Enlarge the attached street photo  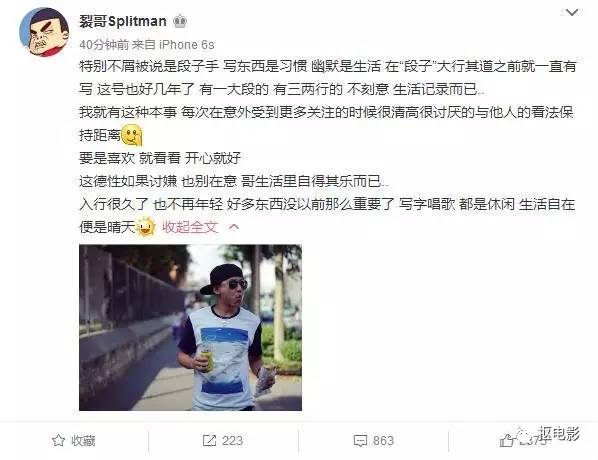coord(190,328)
